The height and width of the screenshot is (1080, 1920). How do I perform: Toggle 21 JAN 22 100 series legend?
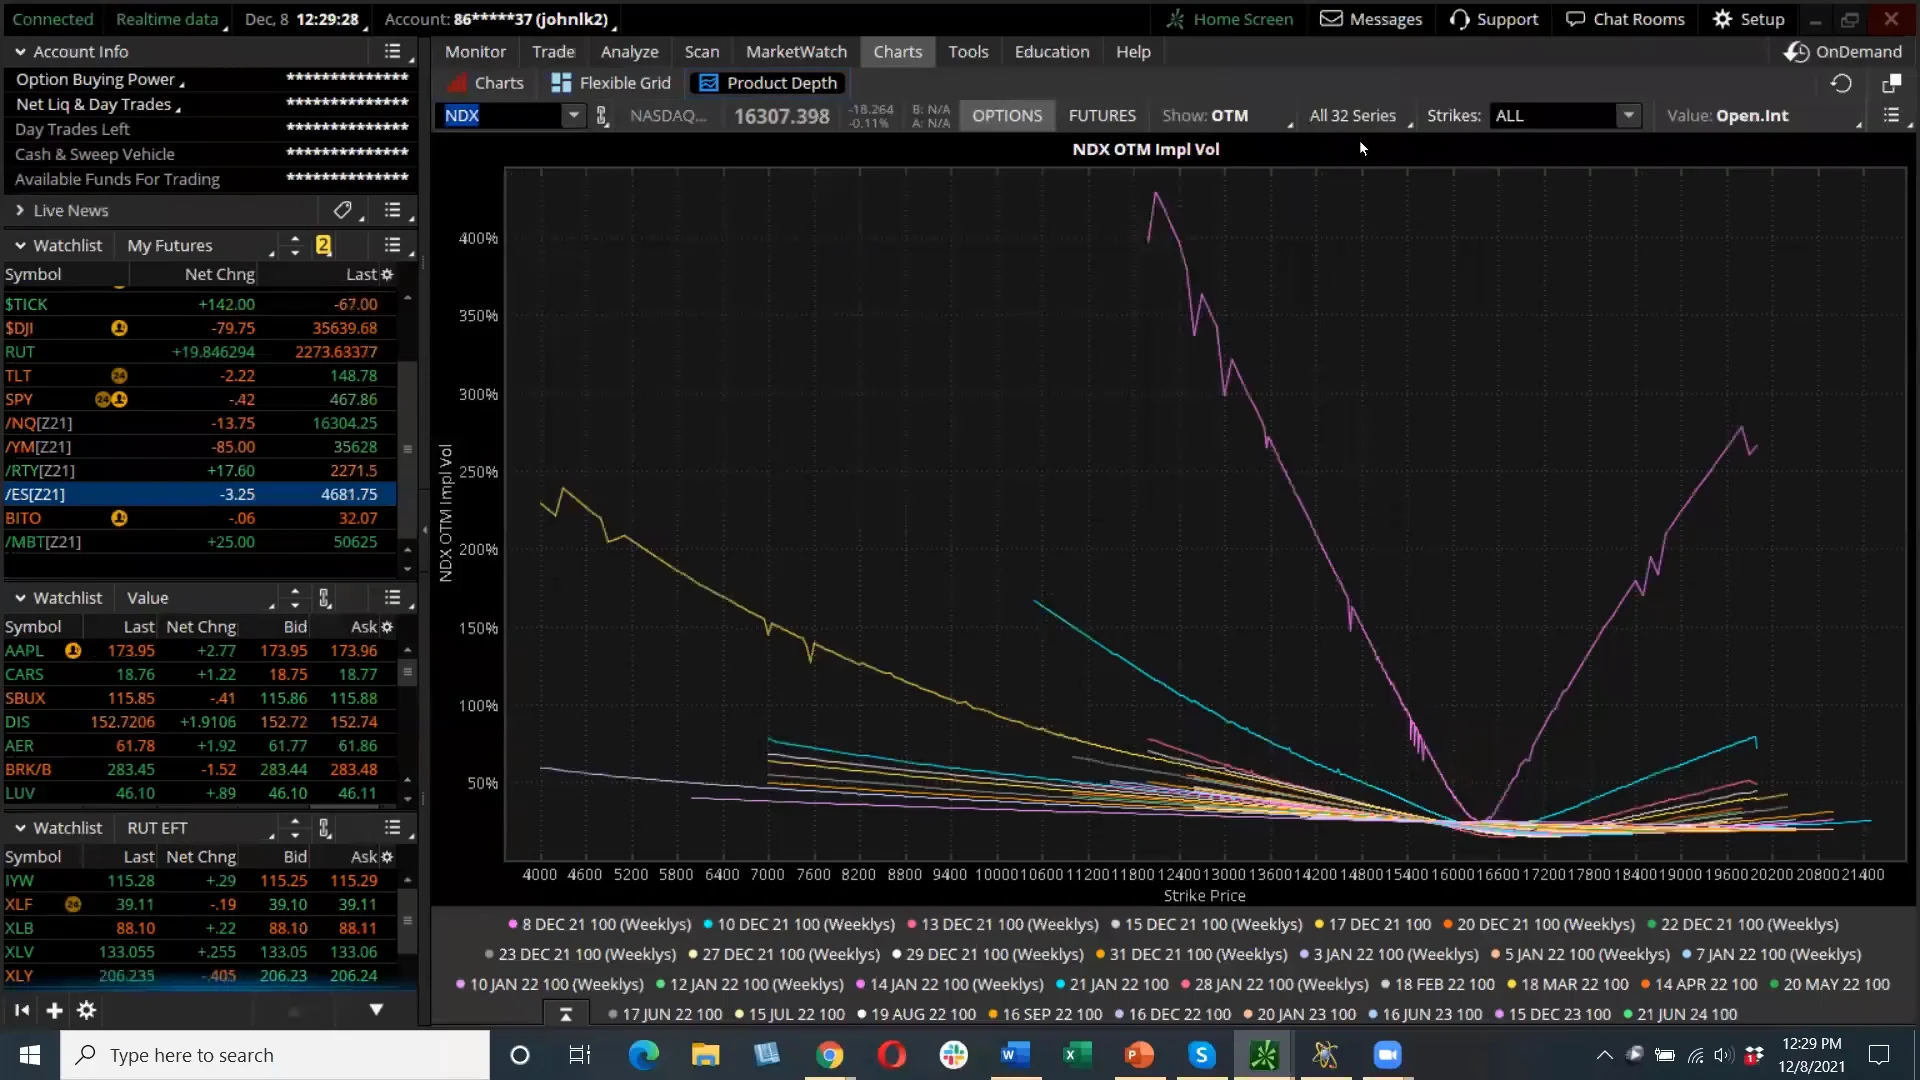(1112, 984)
